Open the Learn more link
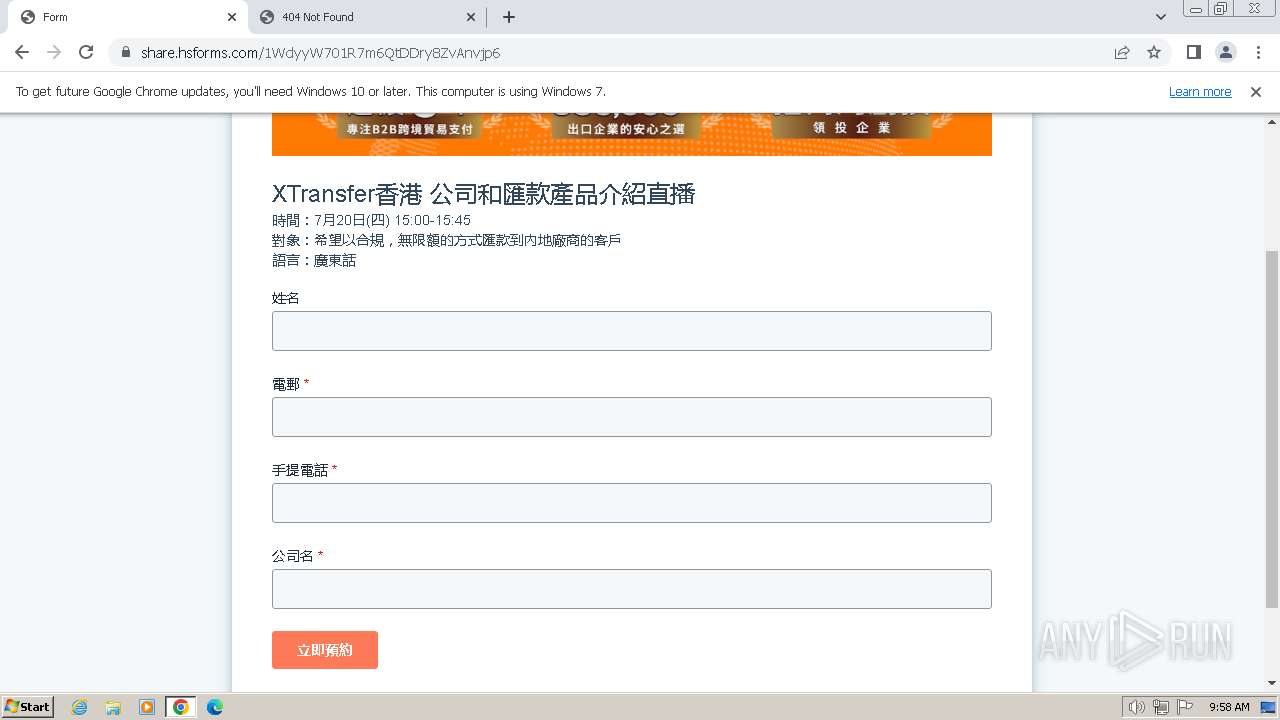 point(1200,91)
